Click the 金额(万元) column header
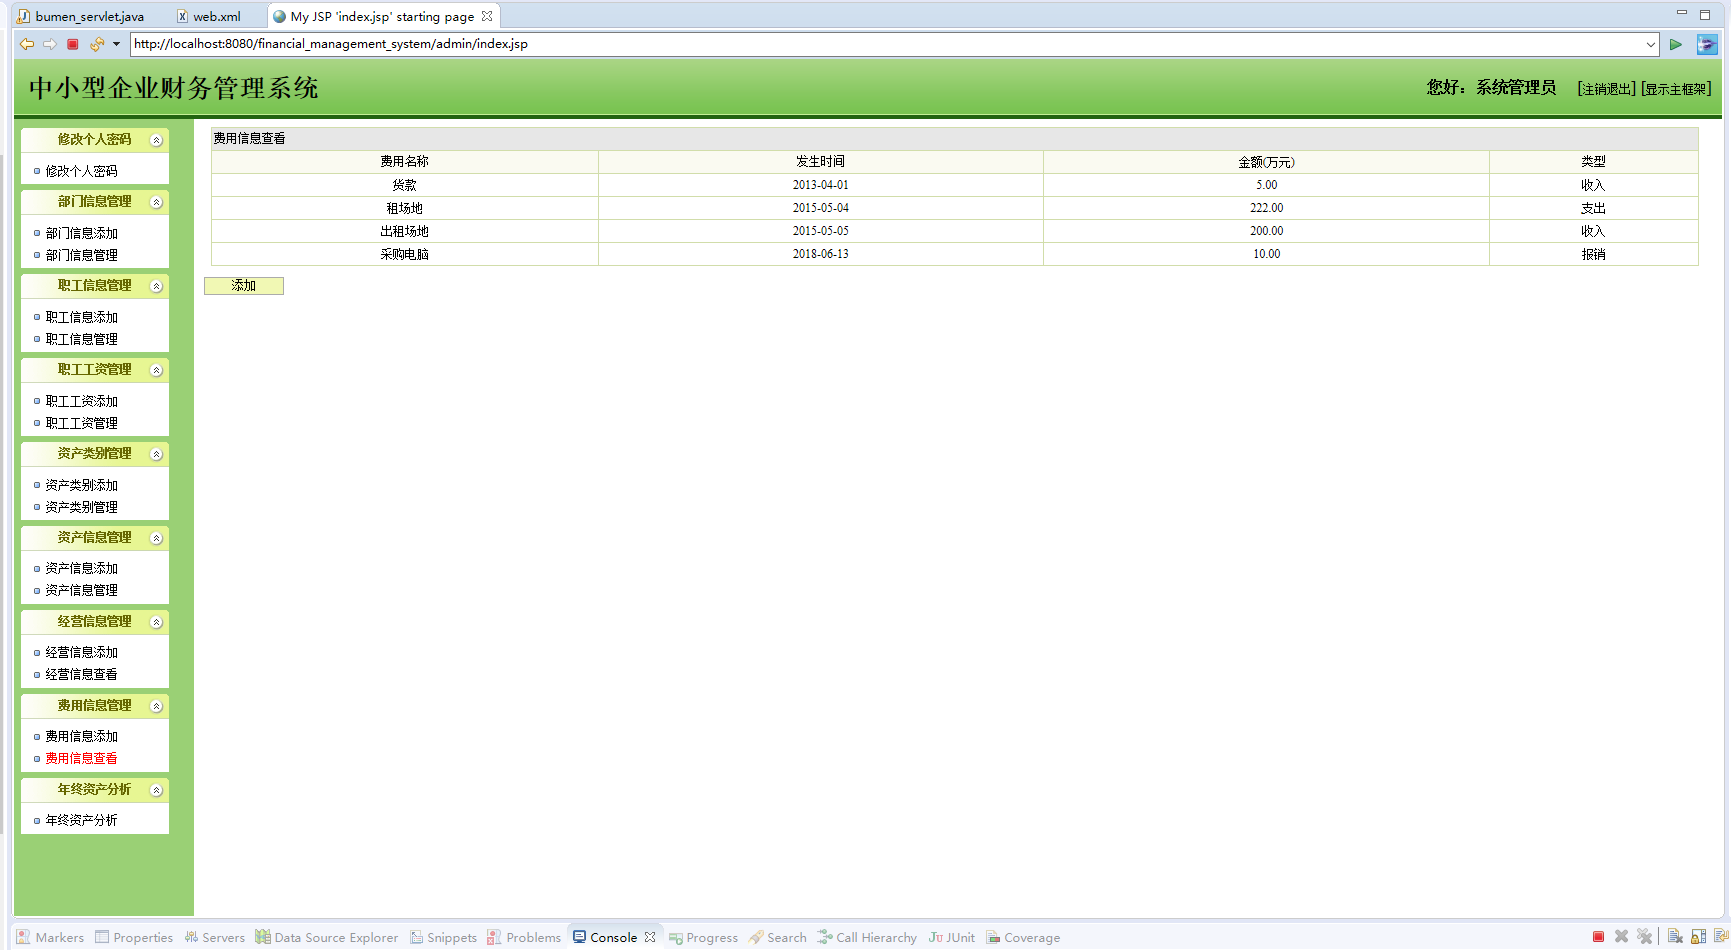The height and width of the screenshot is (950, 1731). (1266, 162)
